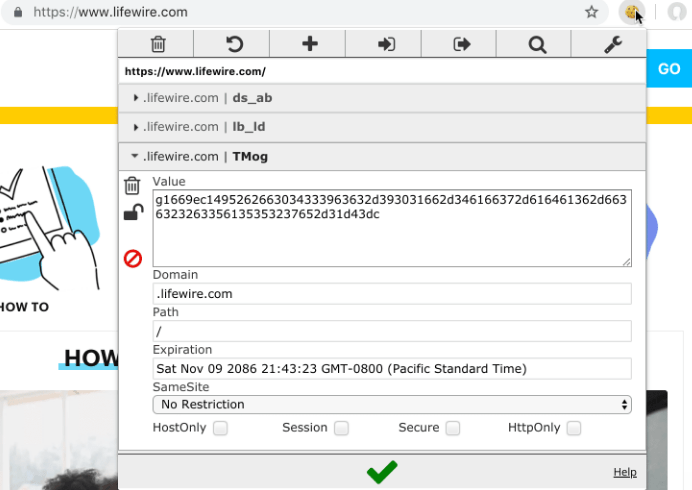The width and height of the screenshot is (692, 490).
Task: Save cookie changes with green checkmark
Action: coord(382,472)
